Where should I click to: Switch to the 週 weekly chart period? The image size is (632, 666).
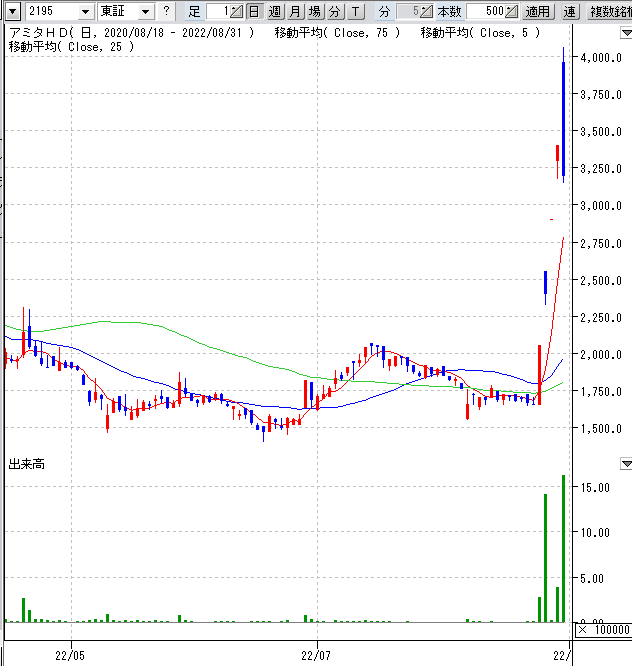275,11
